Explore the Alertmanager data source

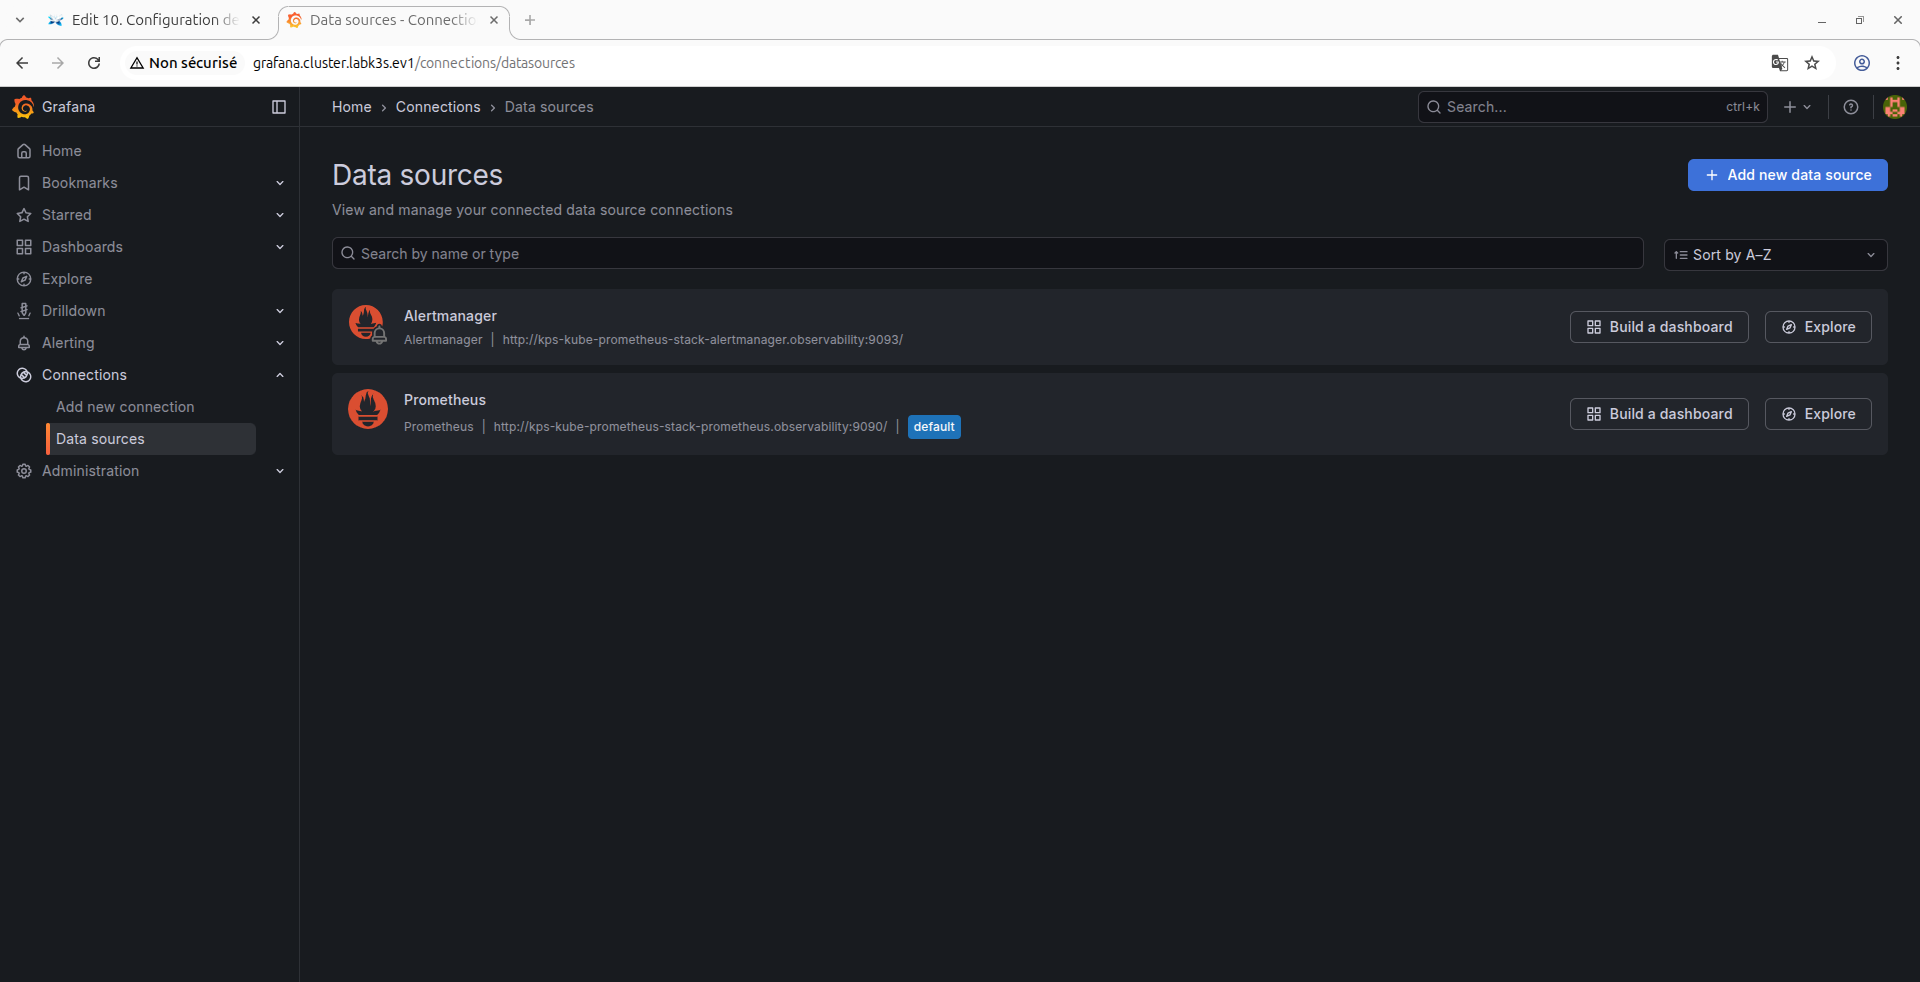[1818, 327]
